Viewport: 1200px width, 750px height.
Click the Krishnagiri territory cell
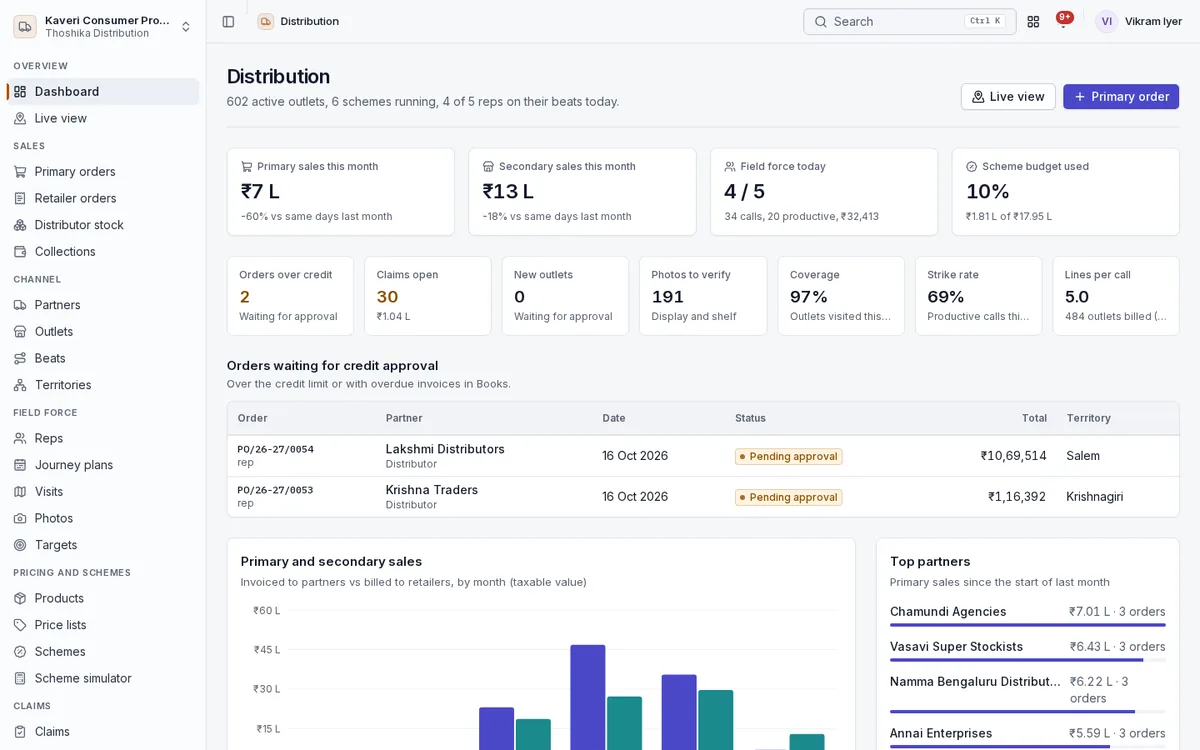click(x=1095, y=497)
